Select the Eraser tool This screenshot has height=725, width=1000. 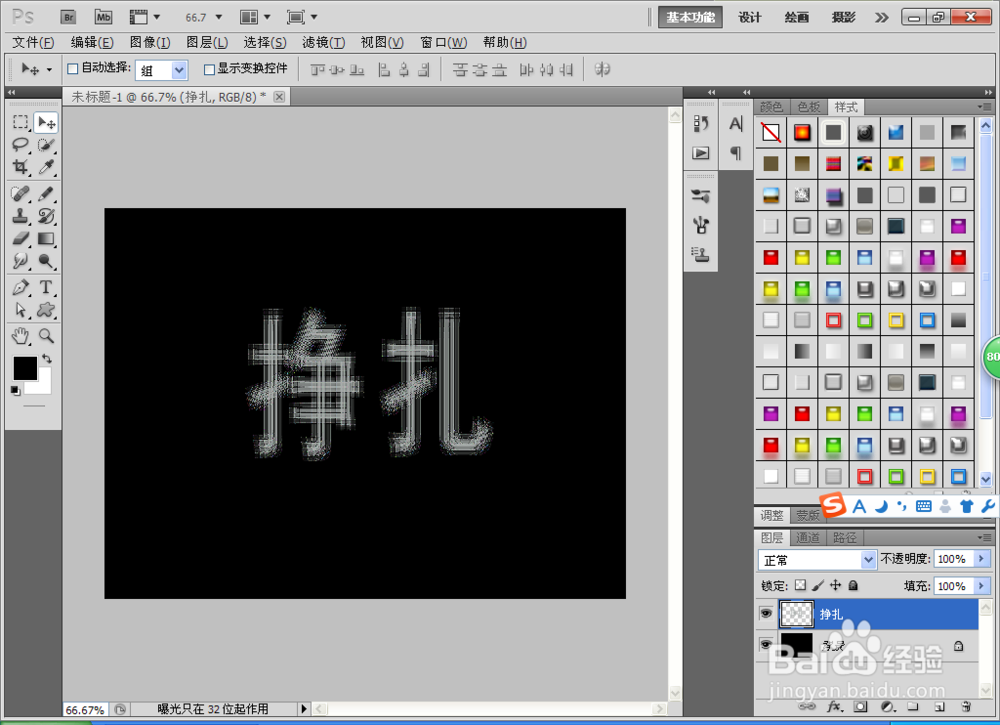pyautogui.click(x=20, y=238)
